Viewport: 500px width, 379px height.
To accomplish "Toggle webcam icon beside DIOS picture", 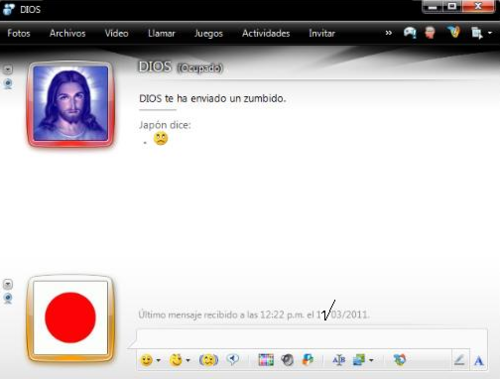I will pyautogui.click(x=8, y=84).
